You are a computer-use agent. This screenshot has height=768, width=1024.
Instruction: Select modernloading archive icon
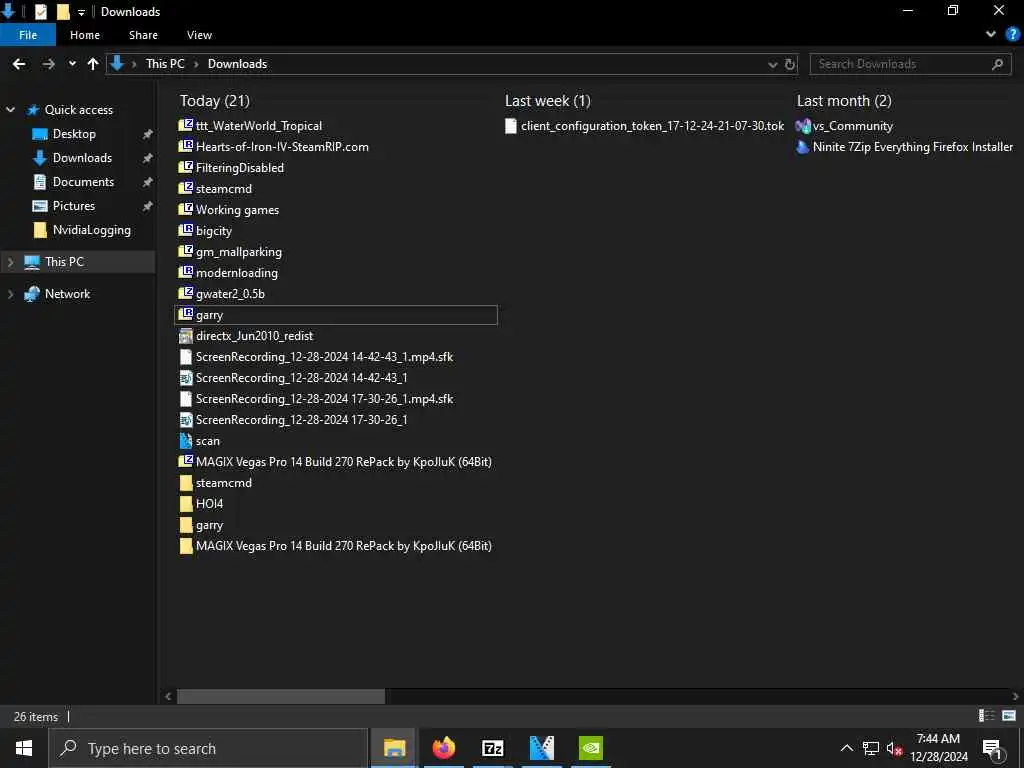point(185,272)
